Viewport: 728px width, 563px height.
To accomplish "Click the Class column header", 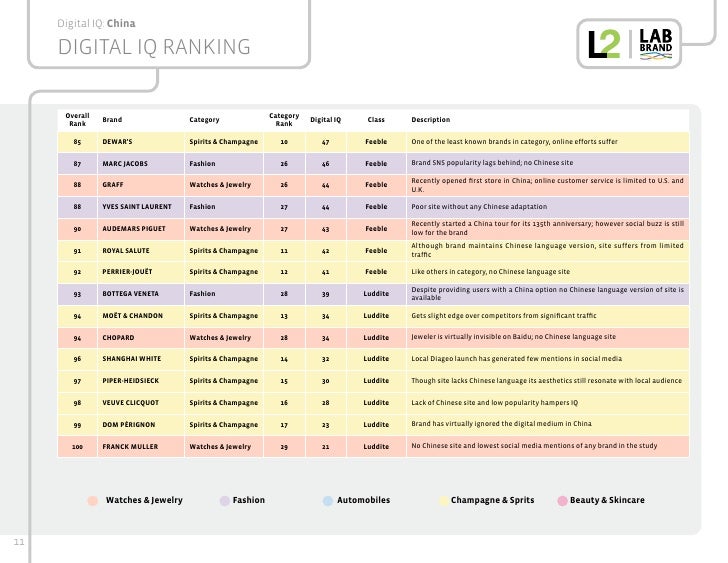I will [376, 120].
